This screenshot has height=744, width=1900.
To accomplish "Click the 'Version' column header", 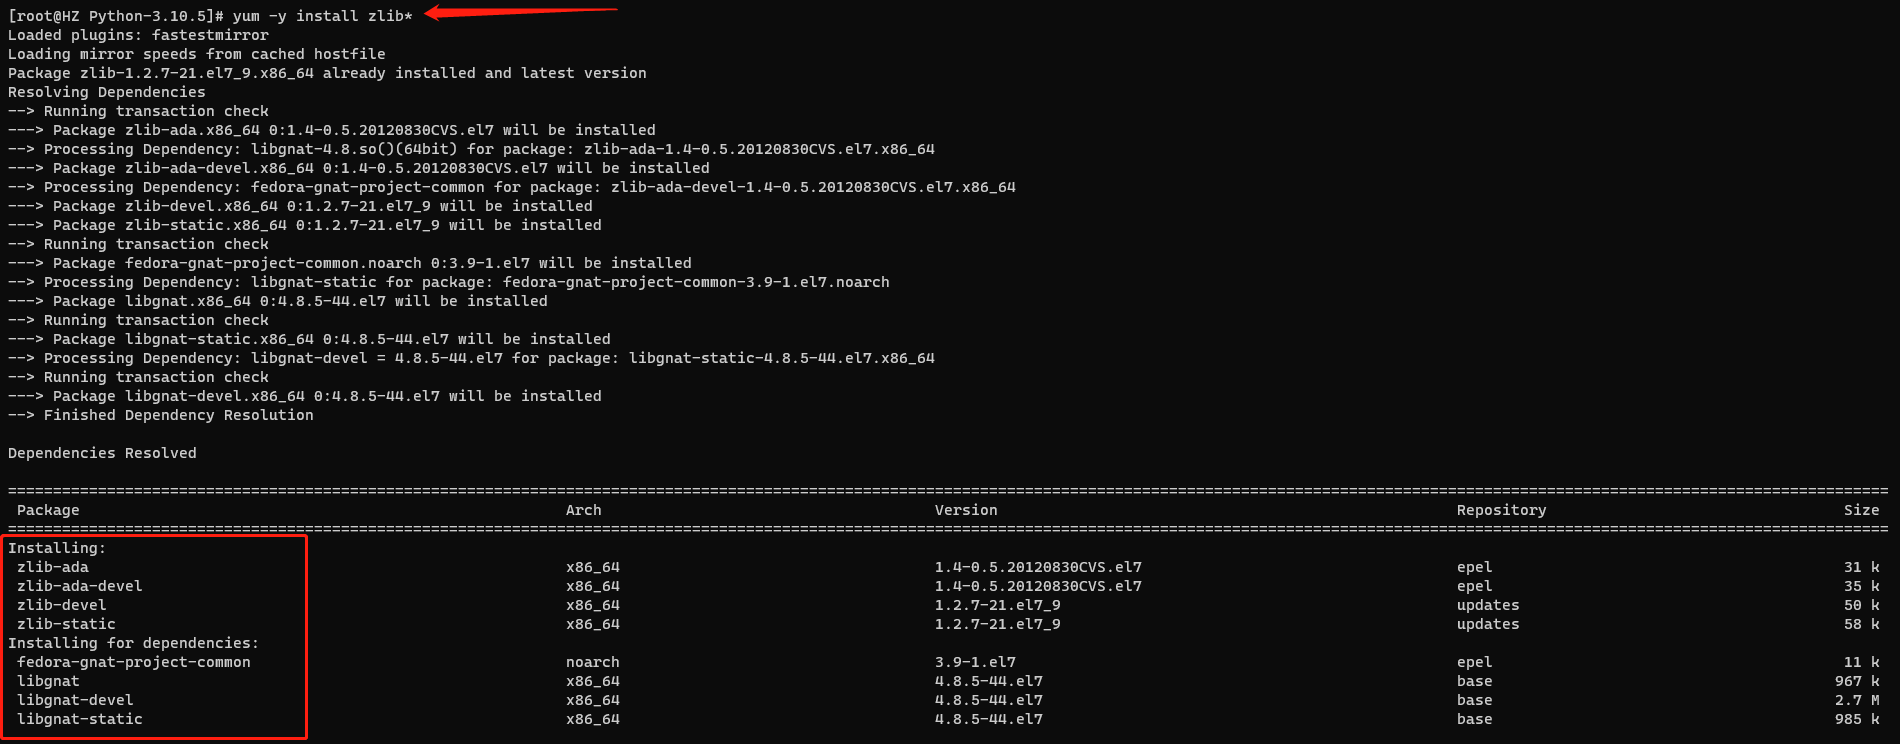I will point(966,510).
